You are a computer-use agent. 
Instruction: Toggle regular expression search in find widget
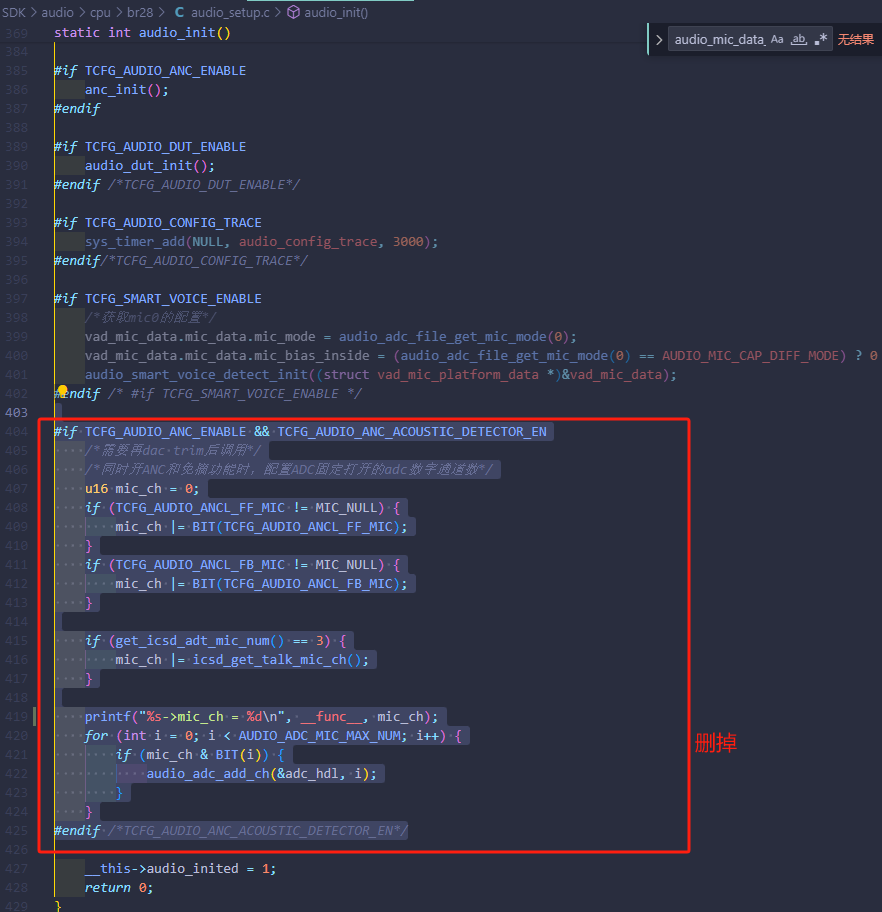(x=821, y=40)
